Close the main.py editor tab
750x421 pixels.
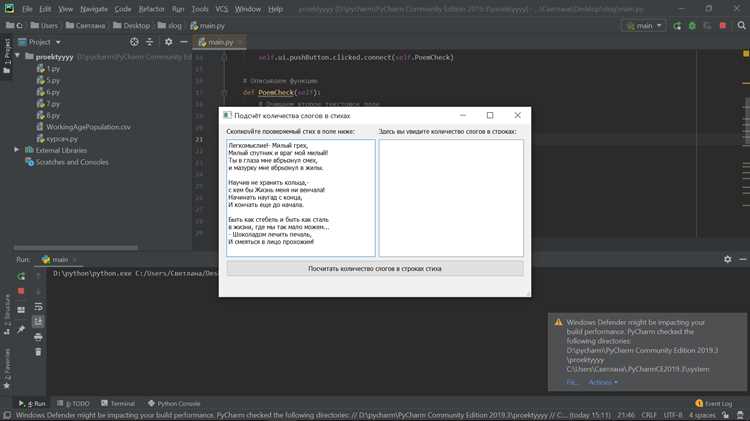click(240, 42)
